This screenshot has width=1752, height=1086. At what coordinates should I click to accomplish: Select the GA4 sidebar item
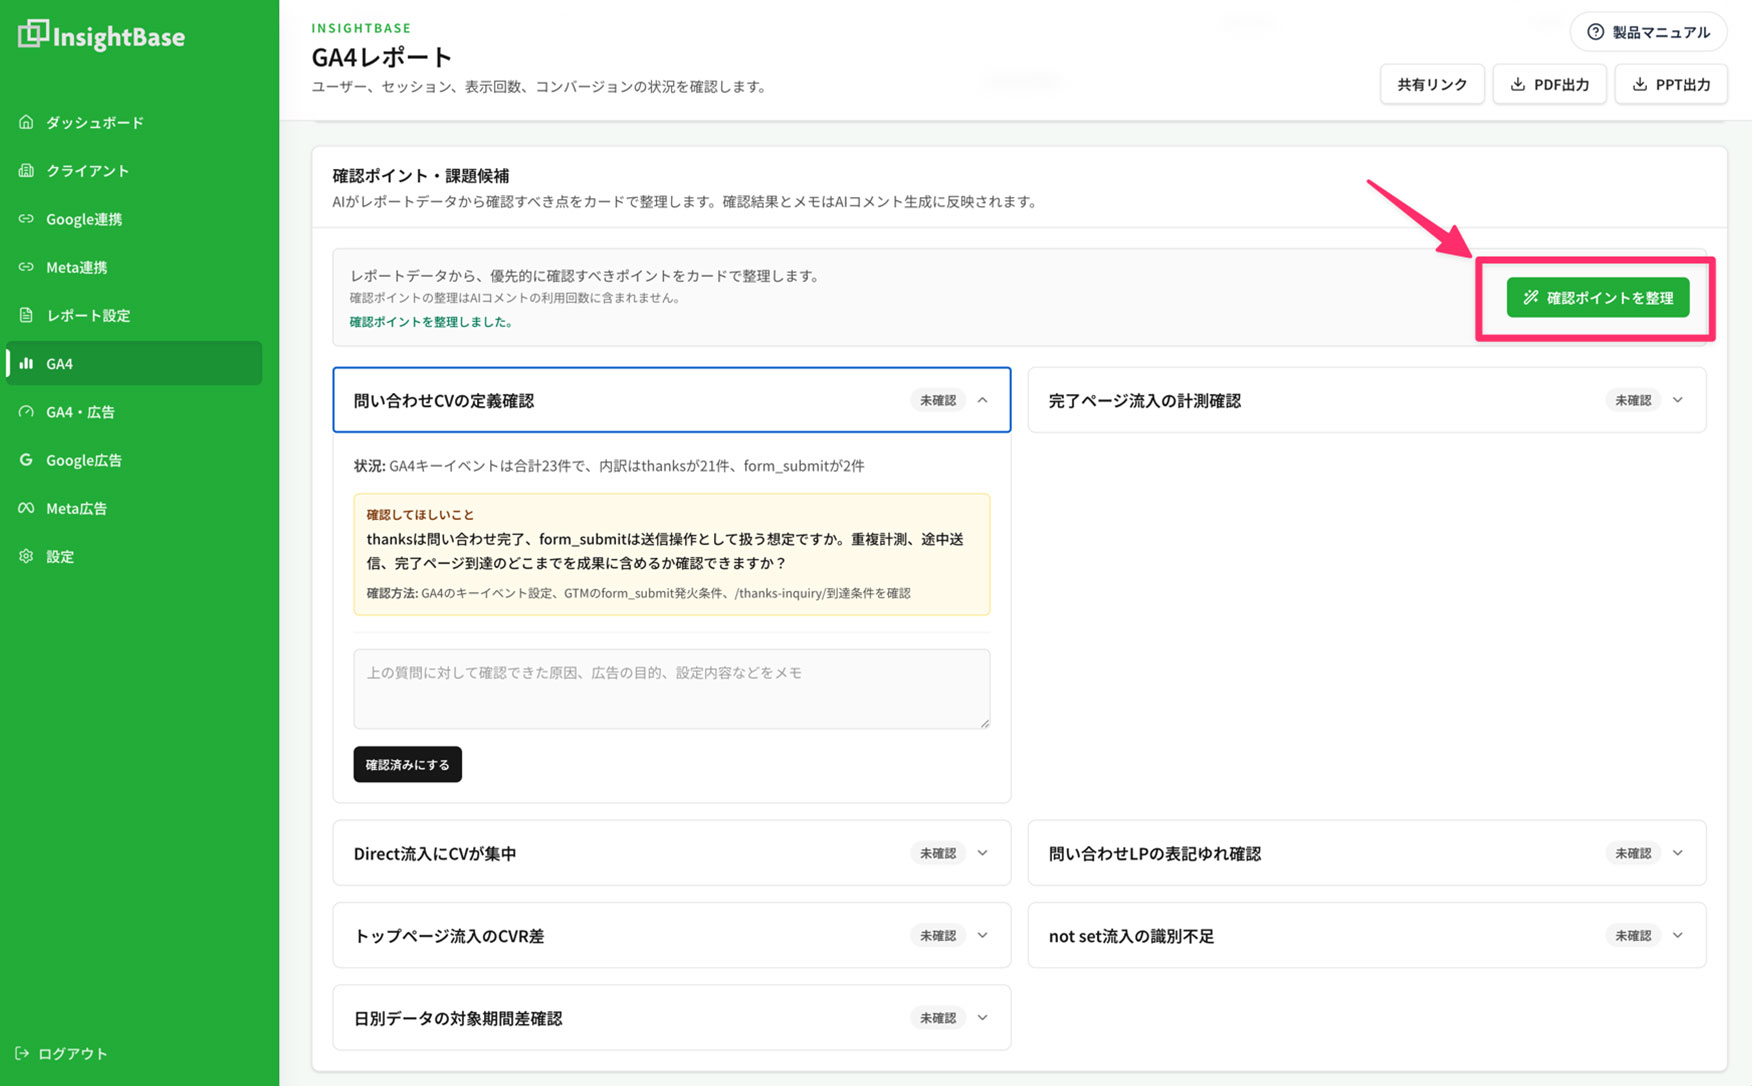point(134,363)
